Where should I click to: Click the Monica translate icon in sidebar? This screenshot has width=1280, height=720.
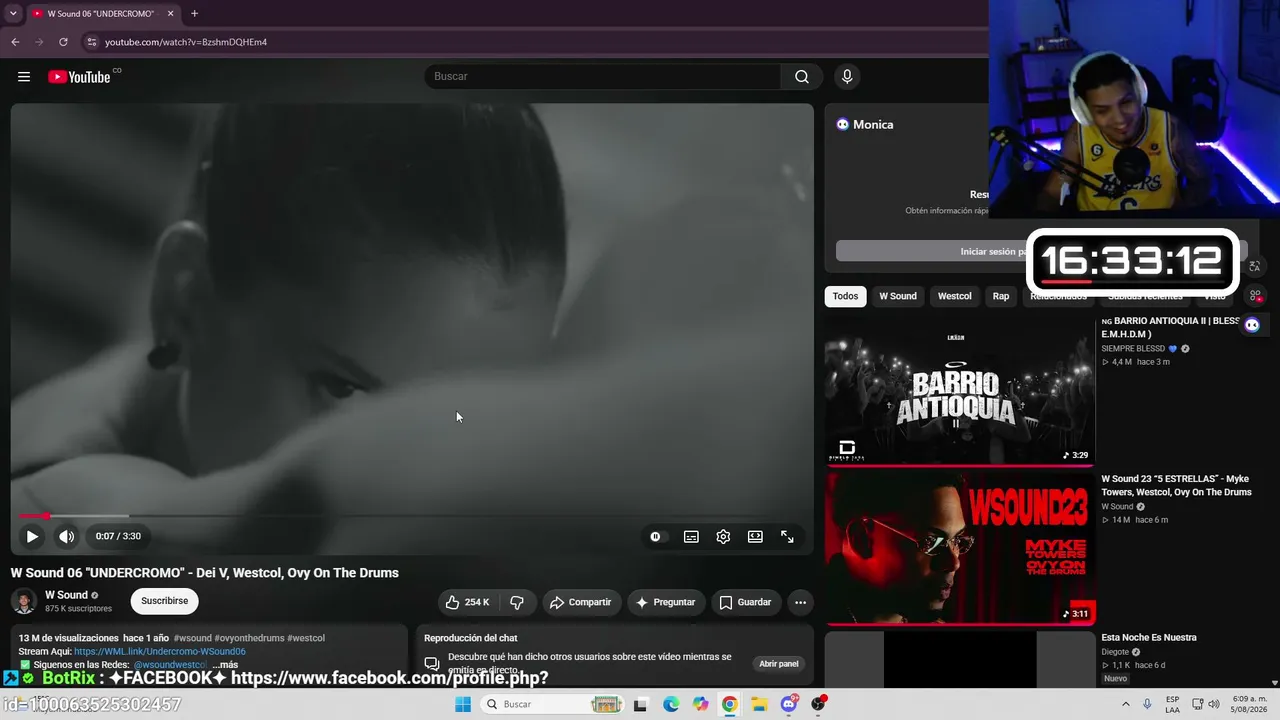click(1255, 266)
